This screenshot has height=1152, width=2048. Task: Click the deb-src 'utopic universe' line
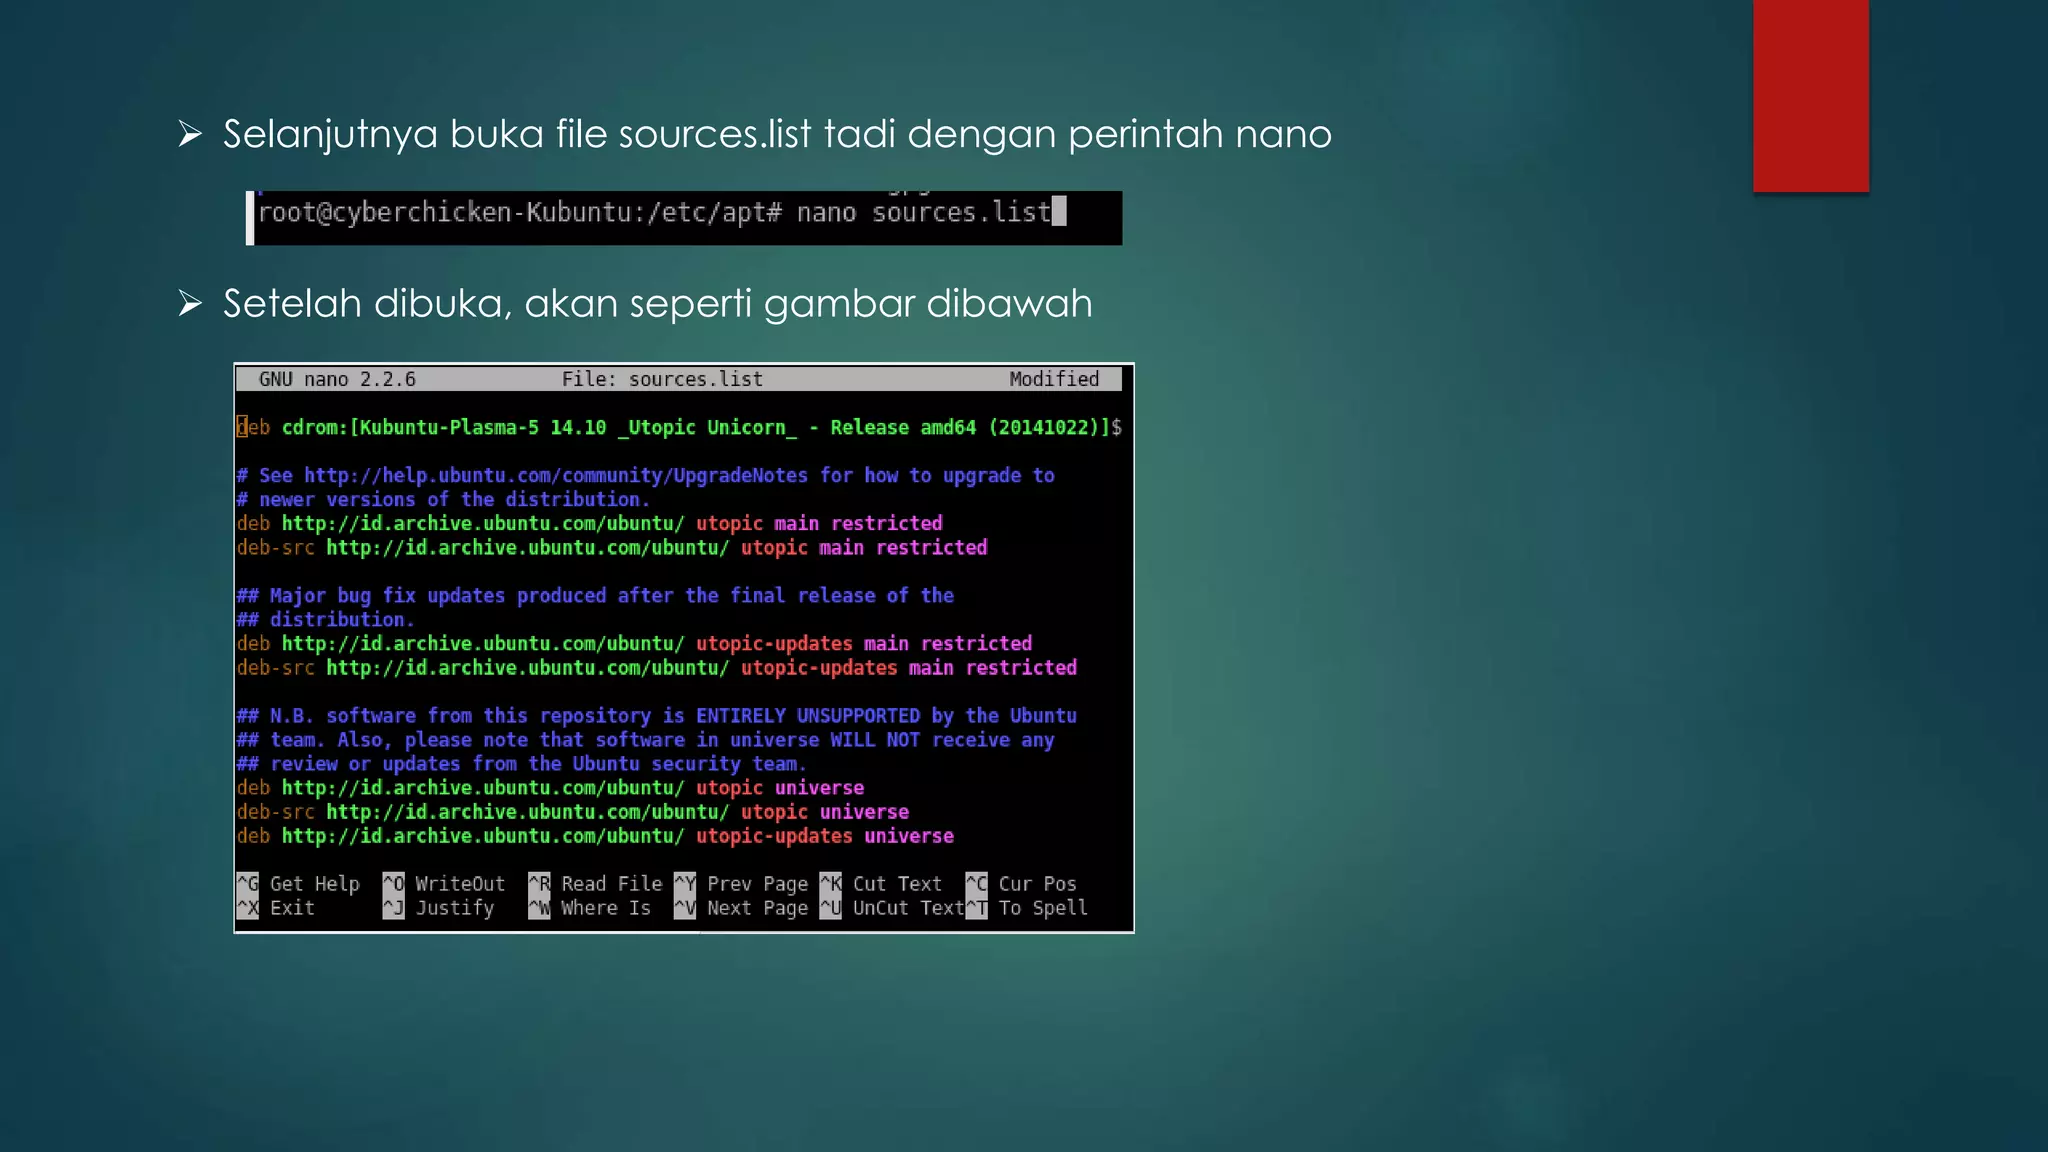pos(573,812)
